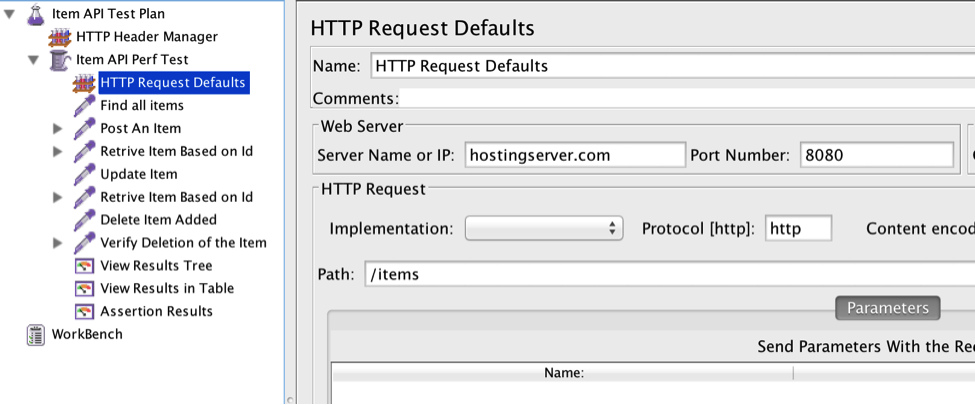975x405 pixels.
Task: Click the View Results Tree listener icon
Action: (x=84, y=266)
